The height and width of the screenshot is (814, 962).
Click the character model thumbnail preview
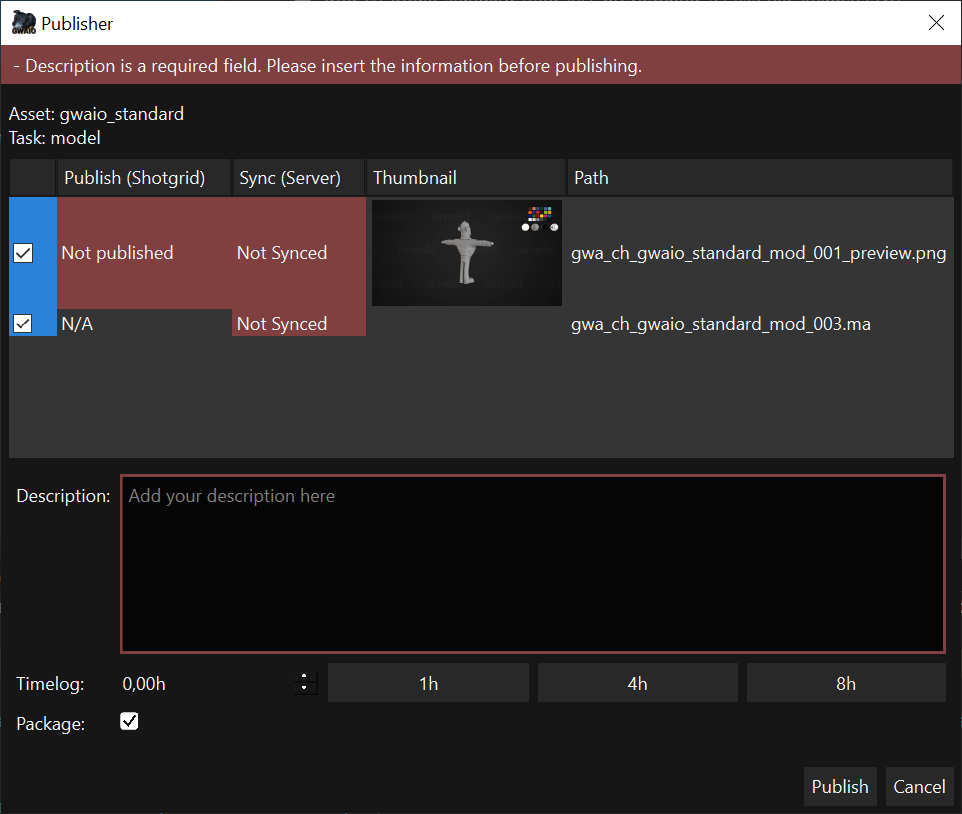pyautogui.click(x=466, y=253)
